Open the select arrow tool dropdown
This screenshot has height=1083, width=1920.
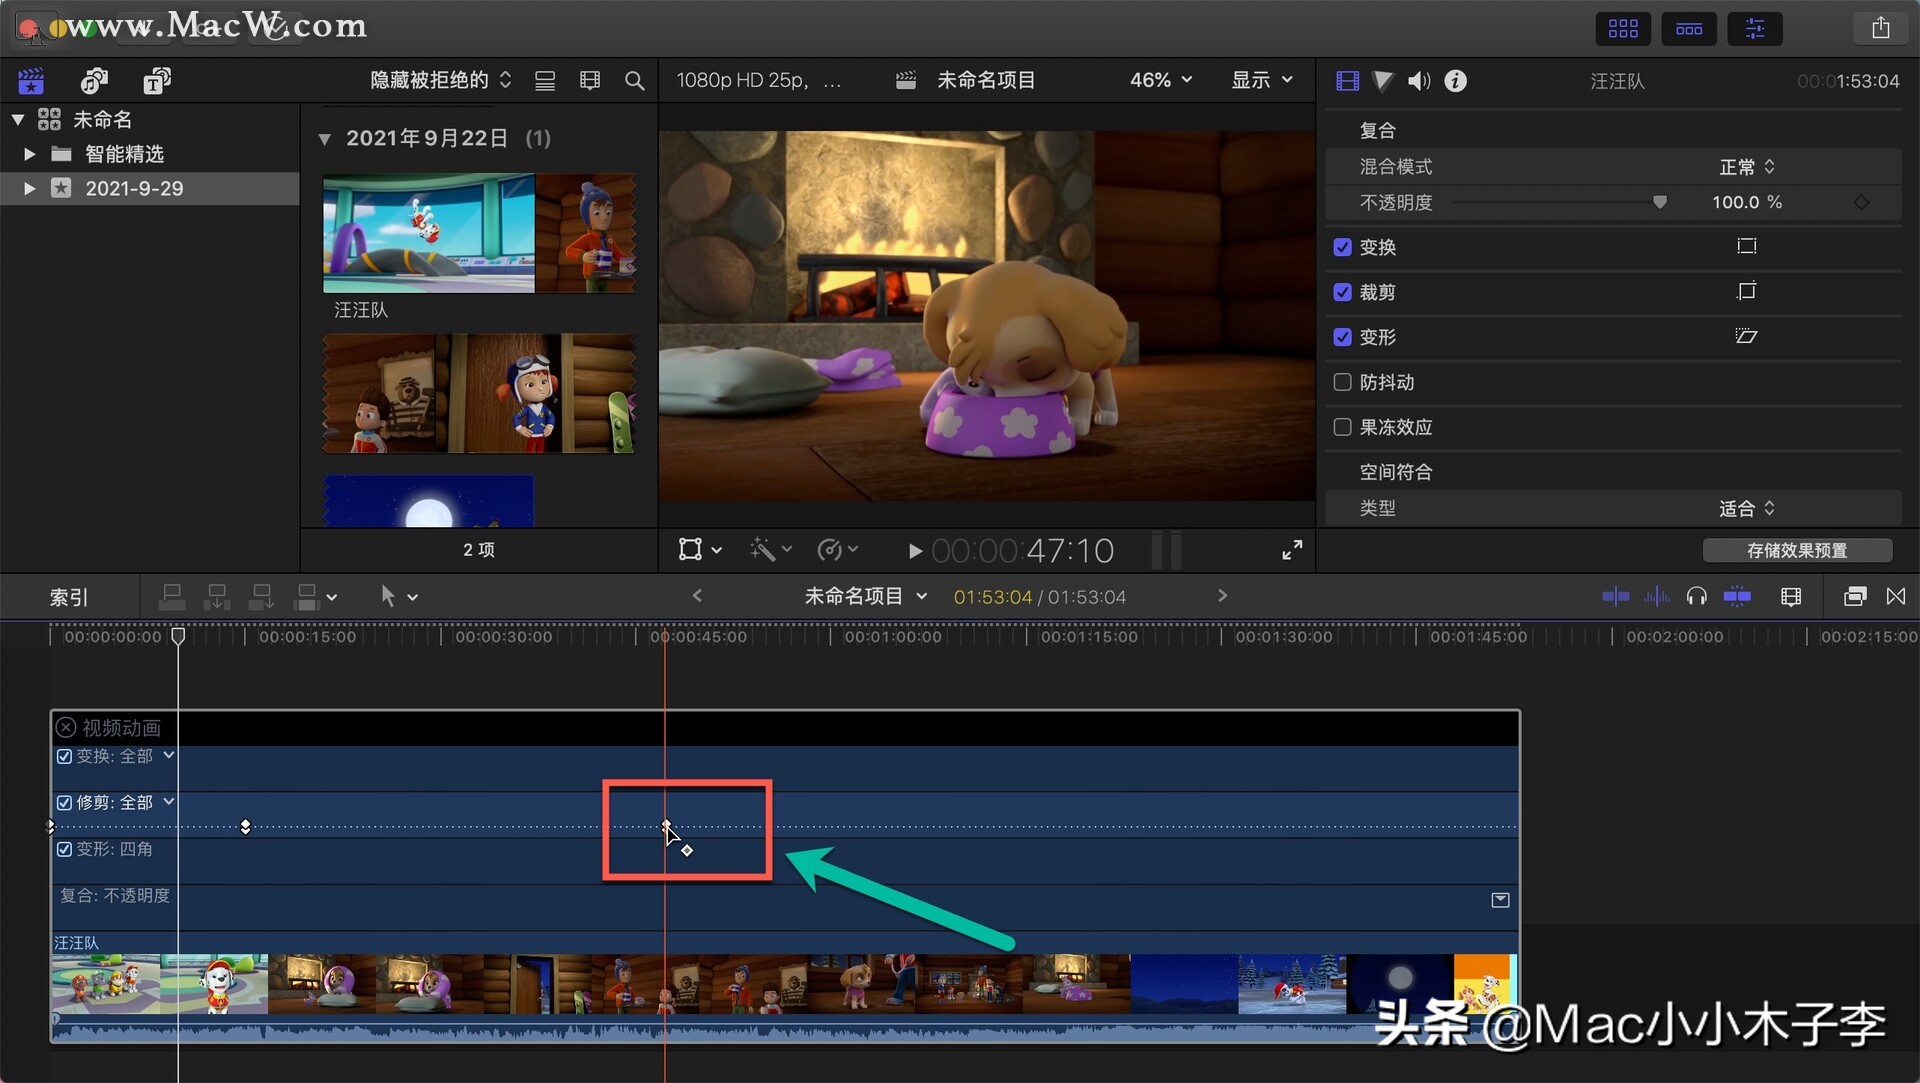(x=399, y=597)
